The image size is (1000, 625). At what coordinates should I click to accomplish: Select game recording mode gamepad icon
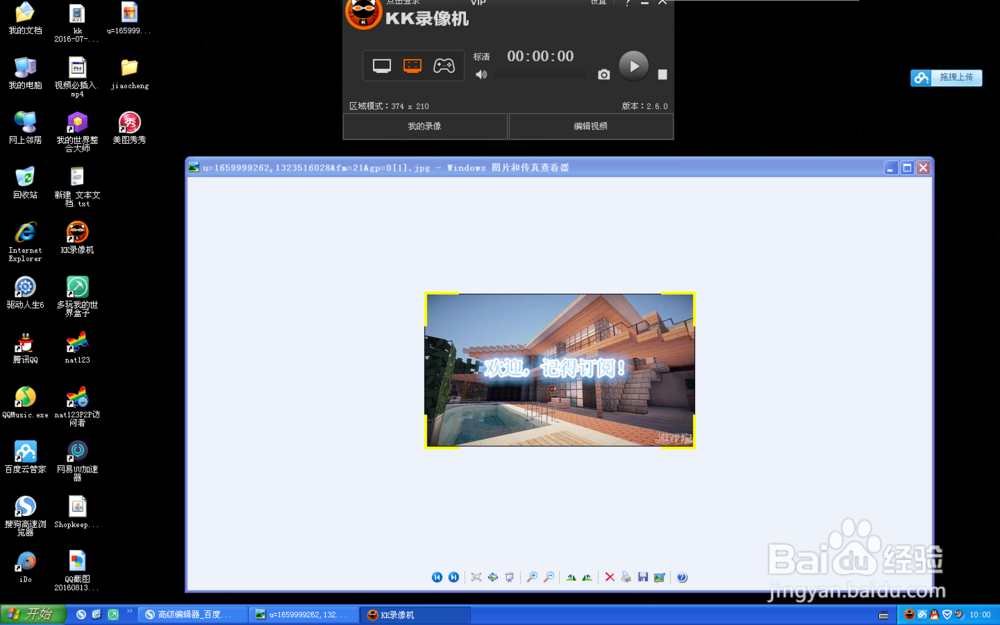click(x=444, y=66)
